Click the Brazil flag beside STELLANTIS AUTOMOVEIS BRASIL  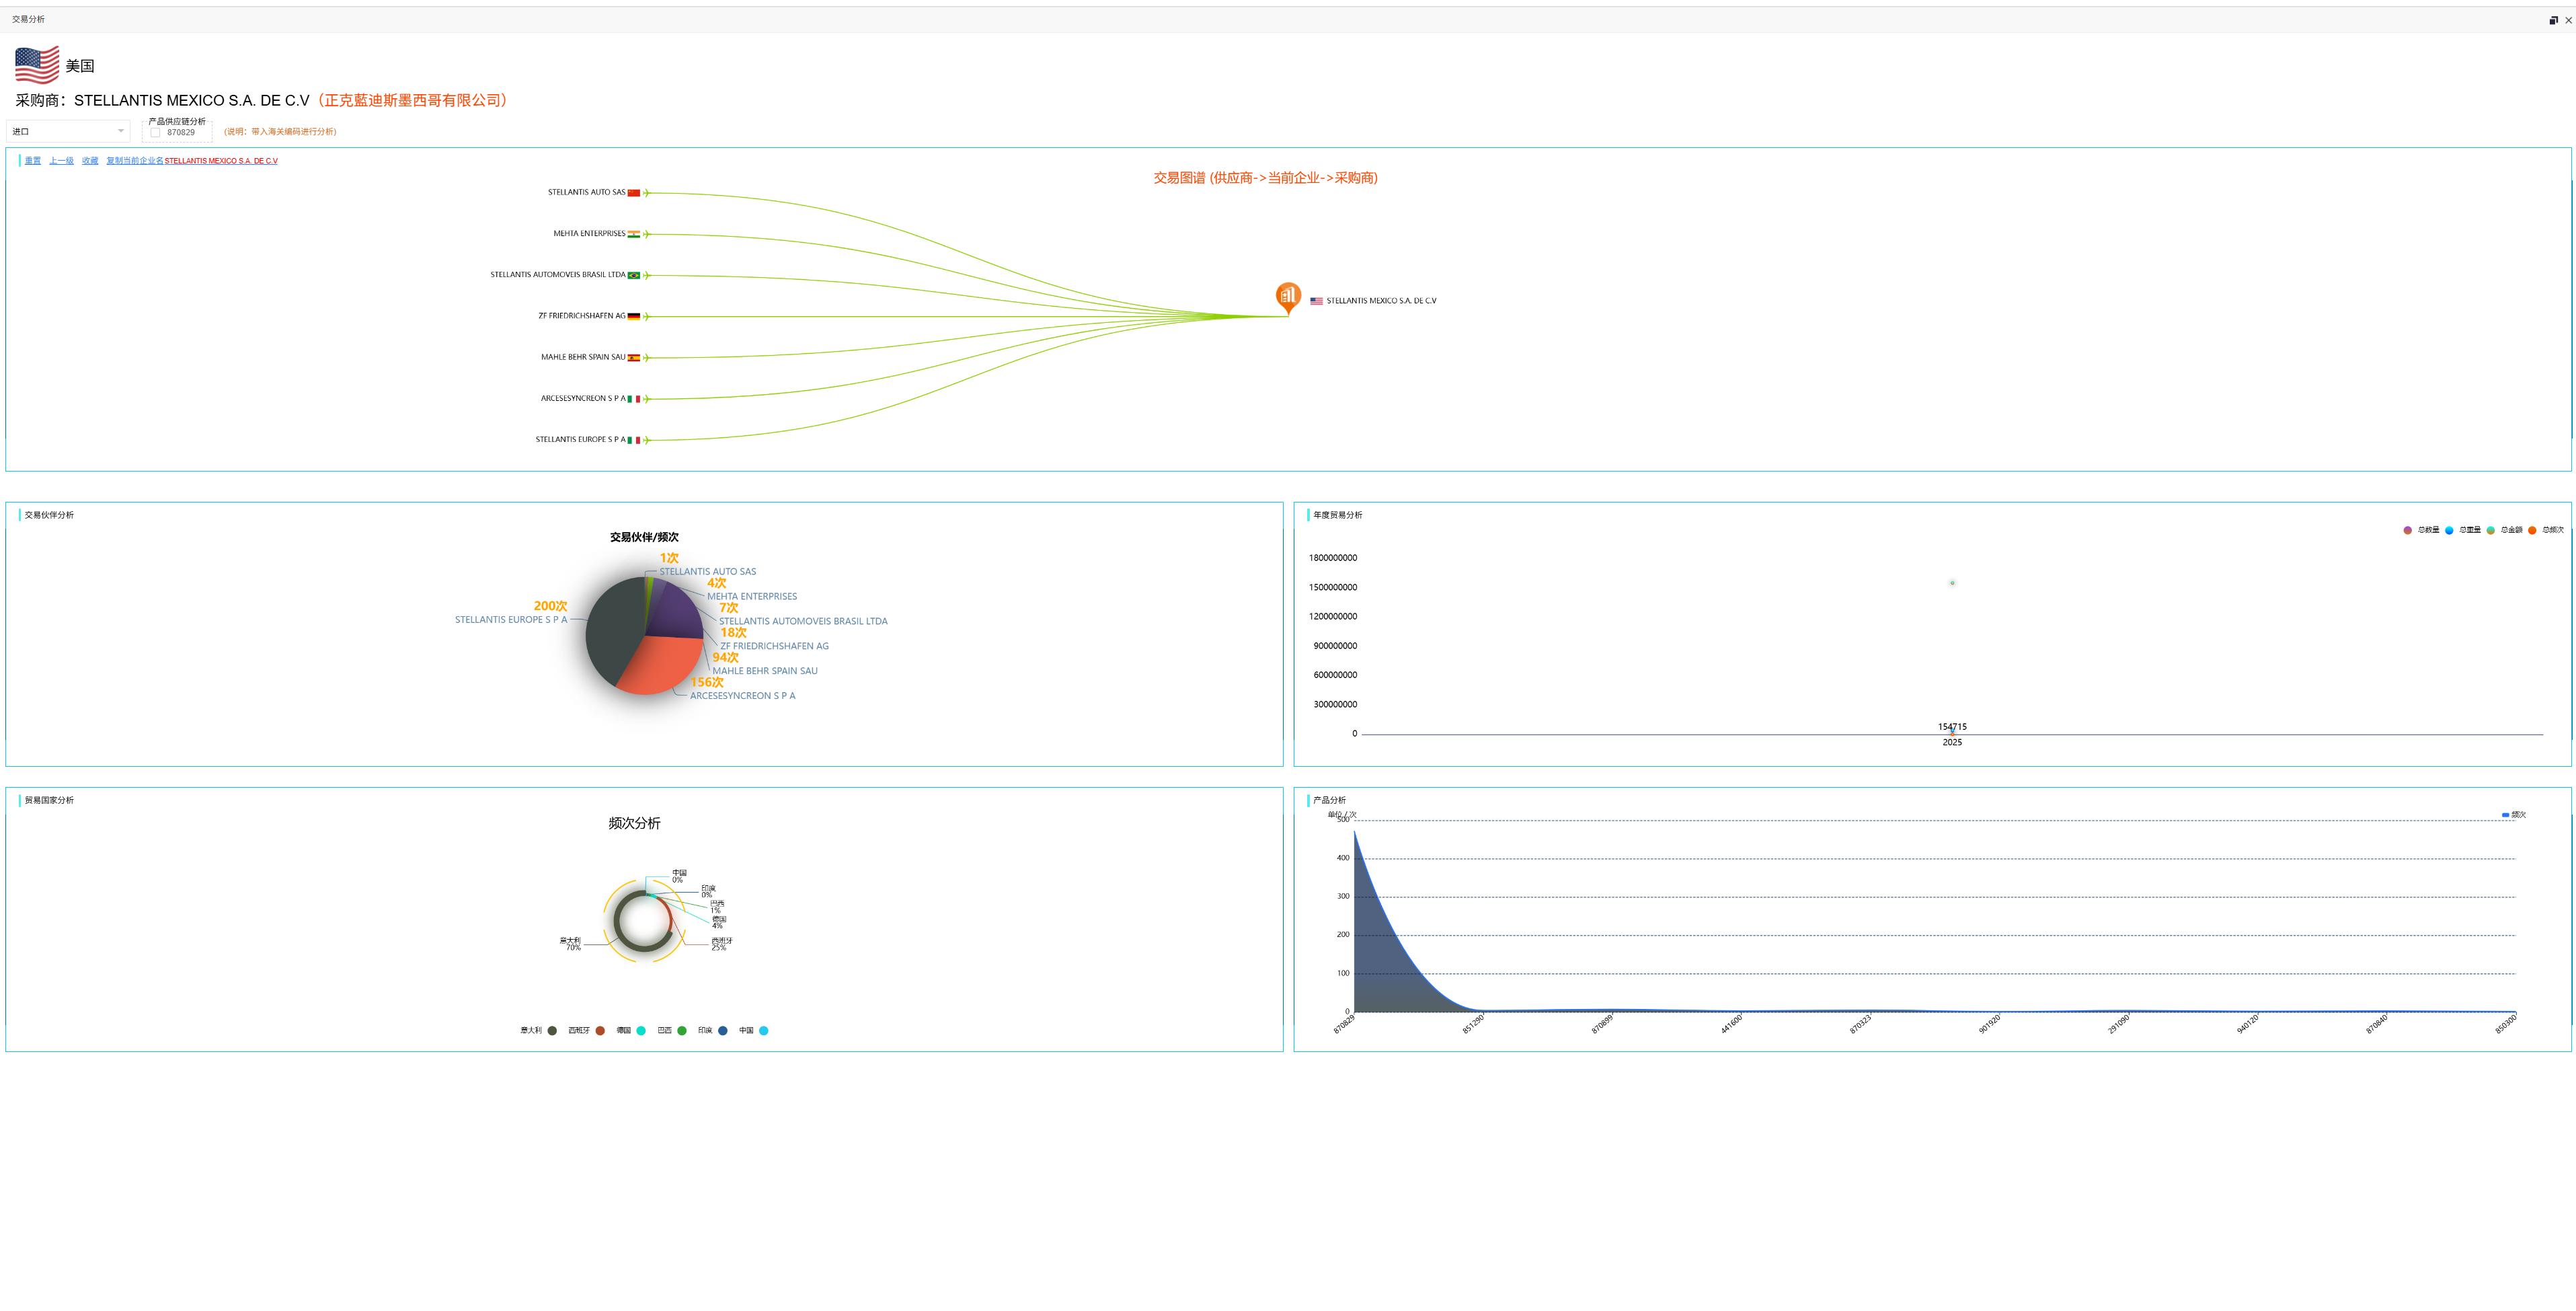tap(634, 275)
